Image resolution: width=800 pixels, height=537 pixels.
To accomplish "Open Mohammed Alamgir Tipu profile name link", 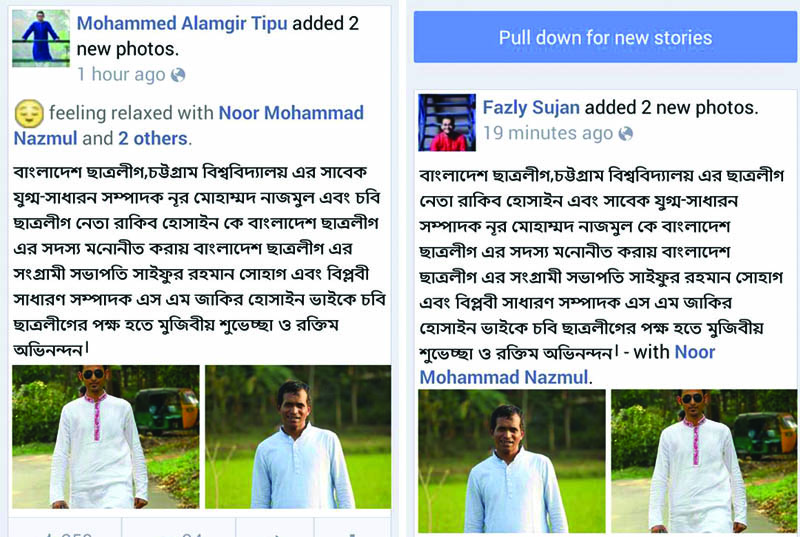I will (182, 23).
